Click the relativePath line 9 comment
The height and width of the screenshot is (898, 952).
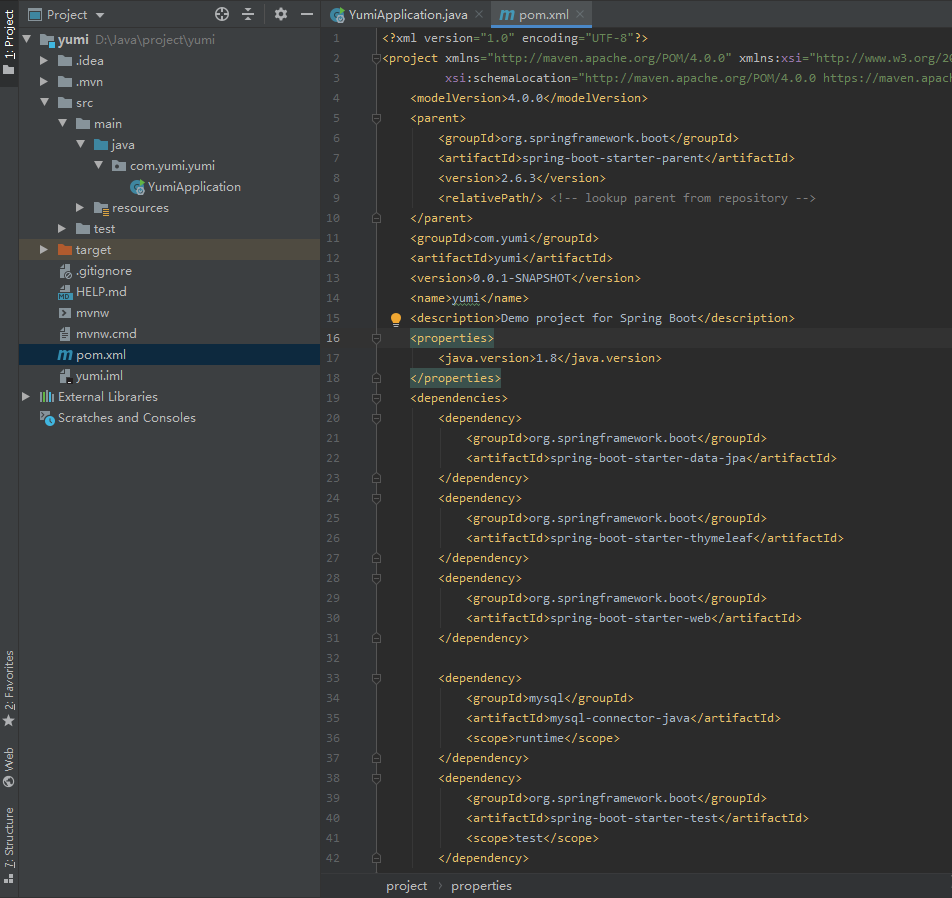coord(682,199)
